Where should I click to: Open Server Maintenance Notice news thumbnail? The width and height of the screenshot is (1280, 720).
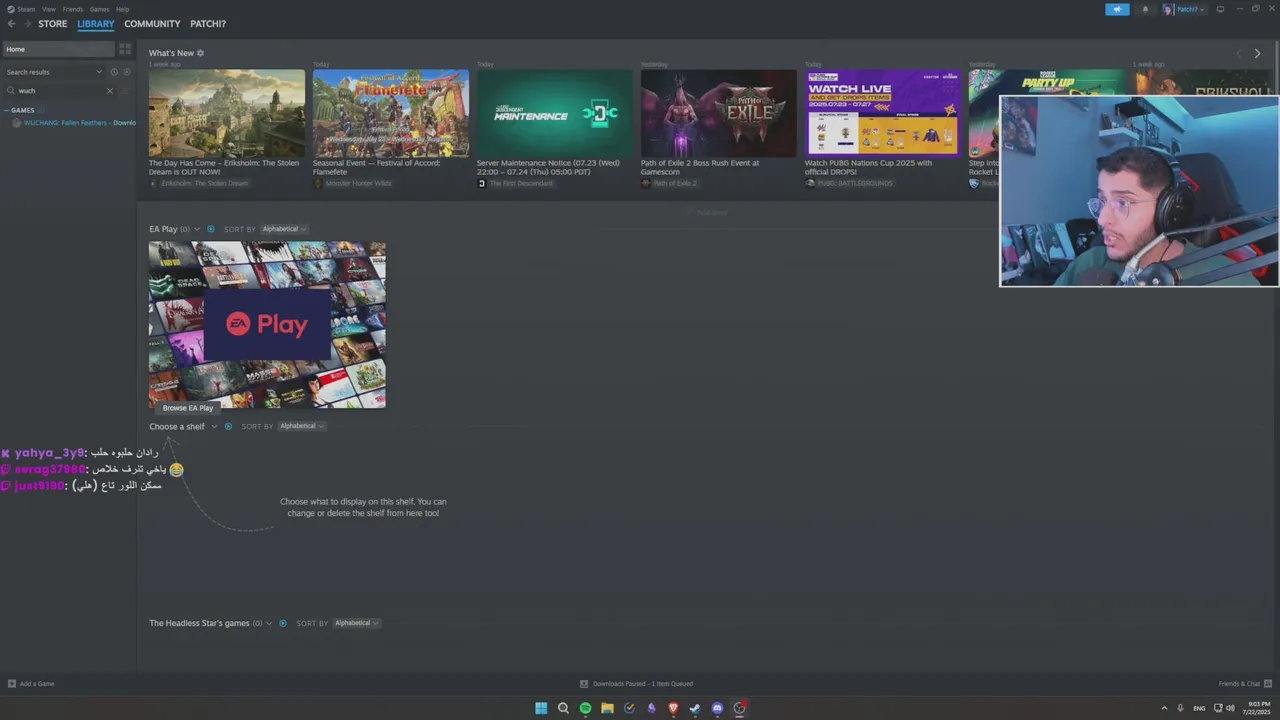point(555,113)
